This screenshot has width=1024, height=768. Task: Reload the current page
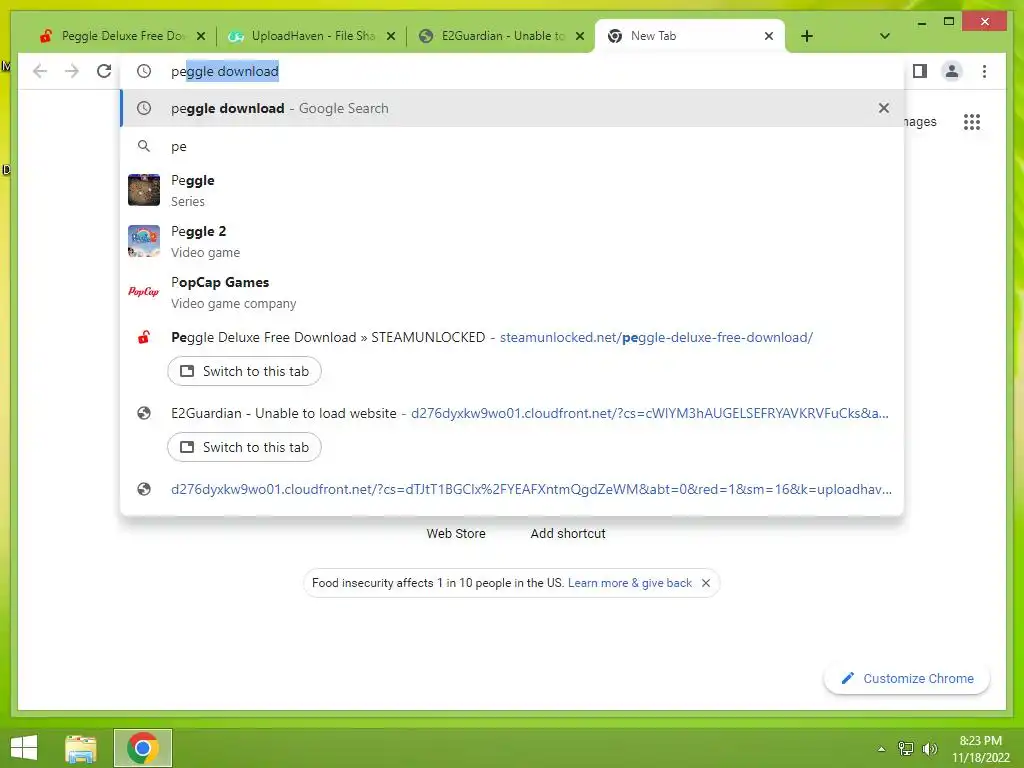click(x=104, y=71)
